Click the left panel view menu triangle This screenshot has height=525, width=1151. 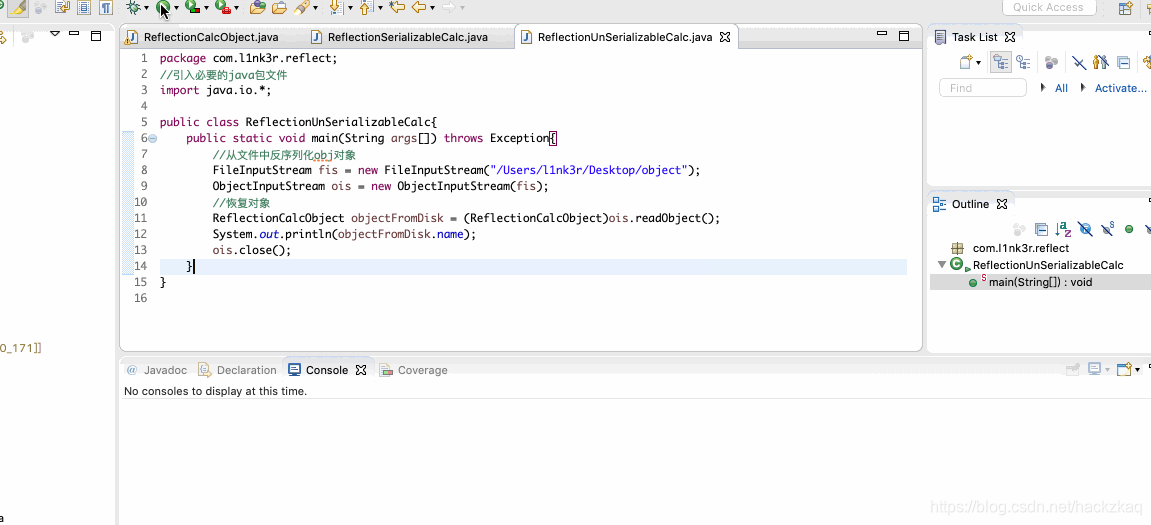pos(55,34)
